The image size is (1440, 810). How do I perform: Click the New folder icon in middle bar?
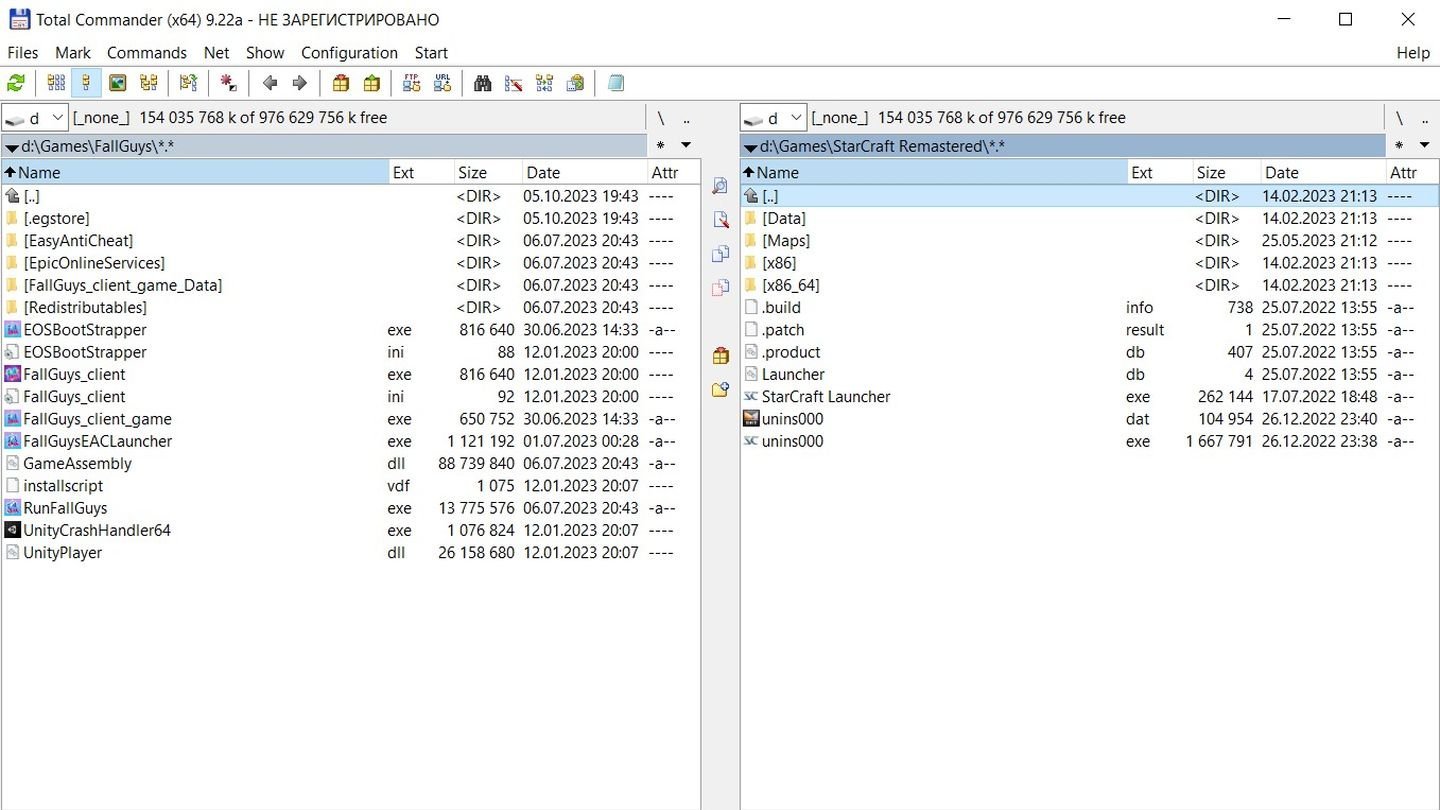coord(720,390)
